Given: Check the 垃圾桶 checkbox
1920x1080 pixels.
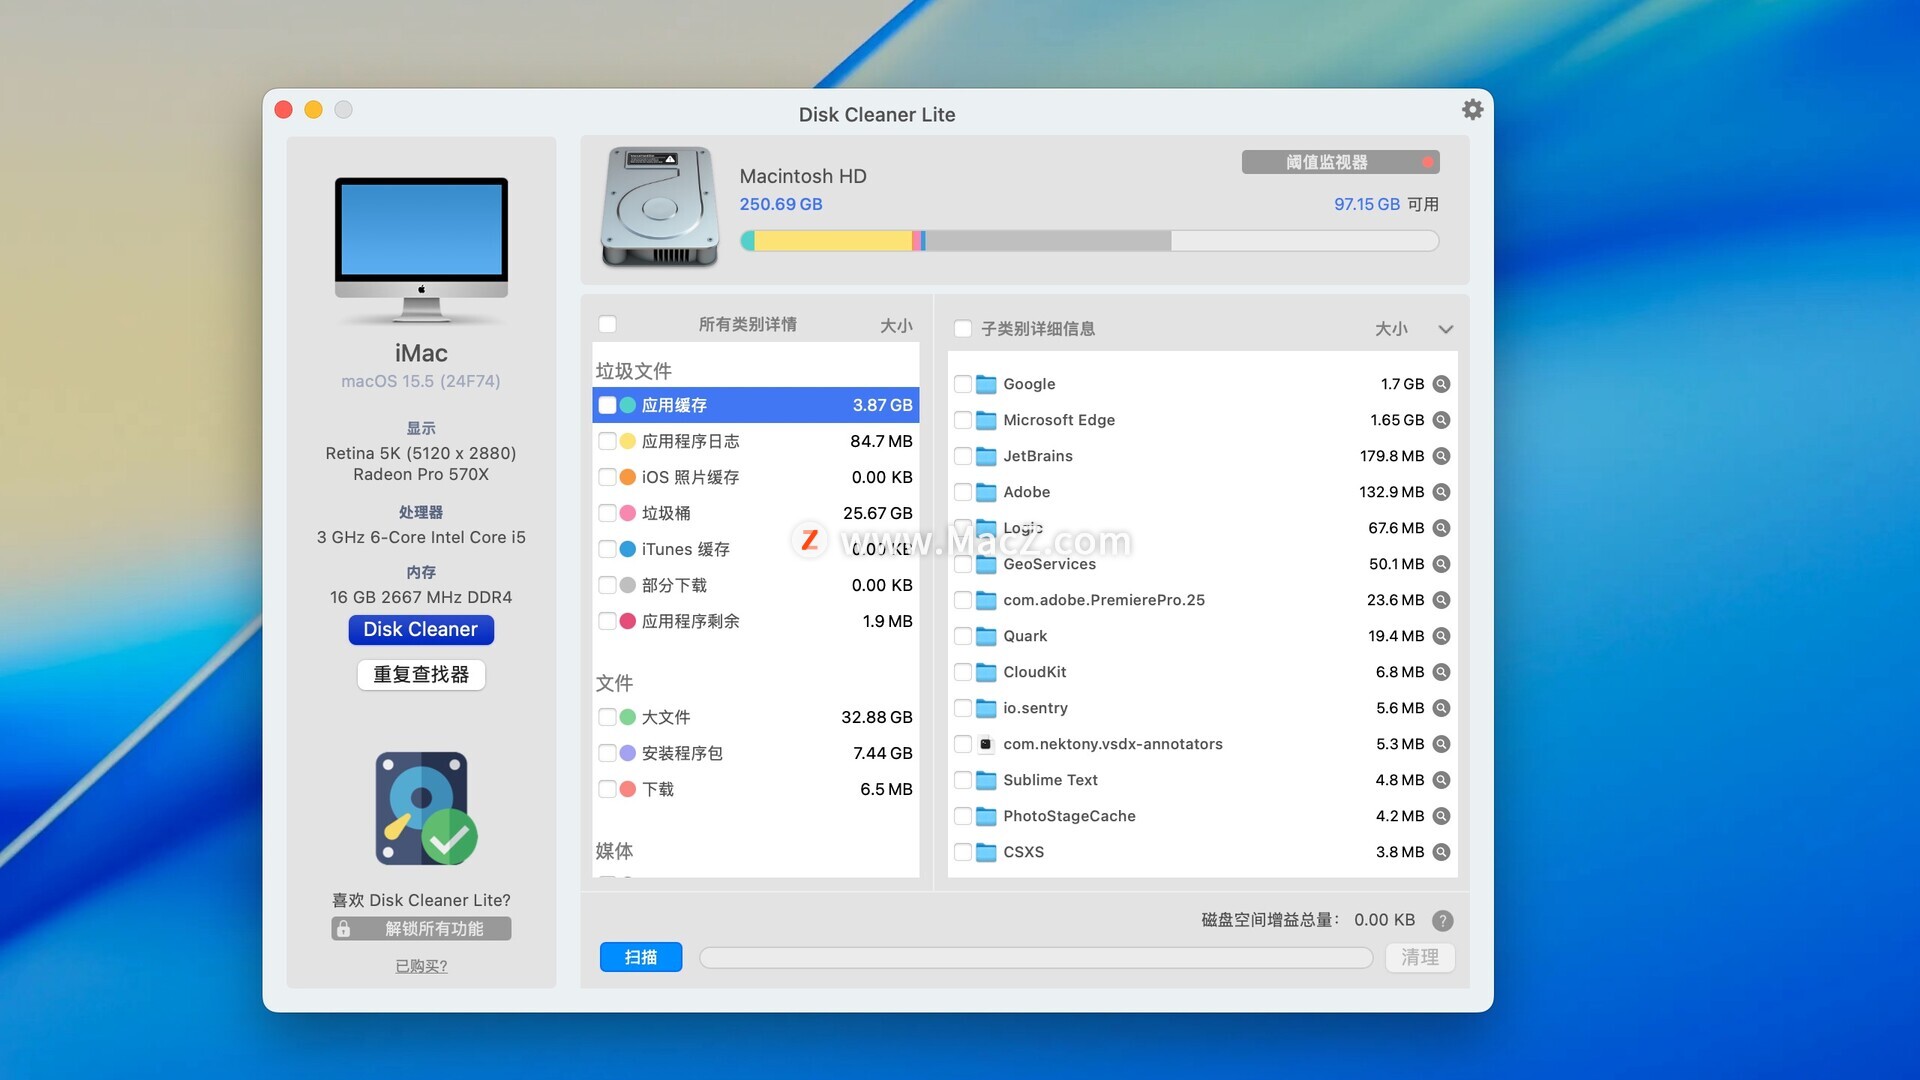Looking at the screenshot, I should 607,513.
